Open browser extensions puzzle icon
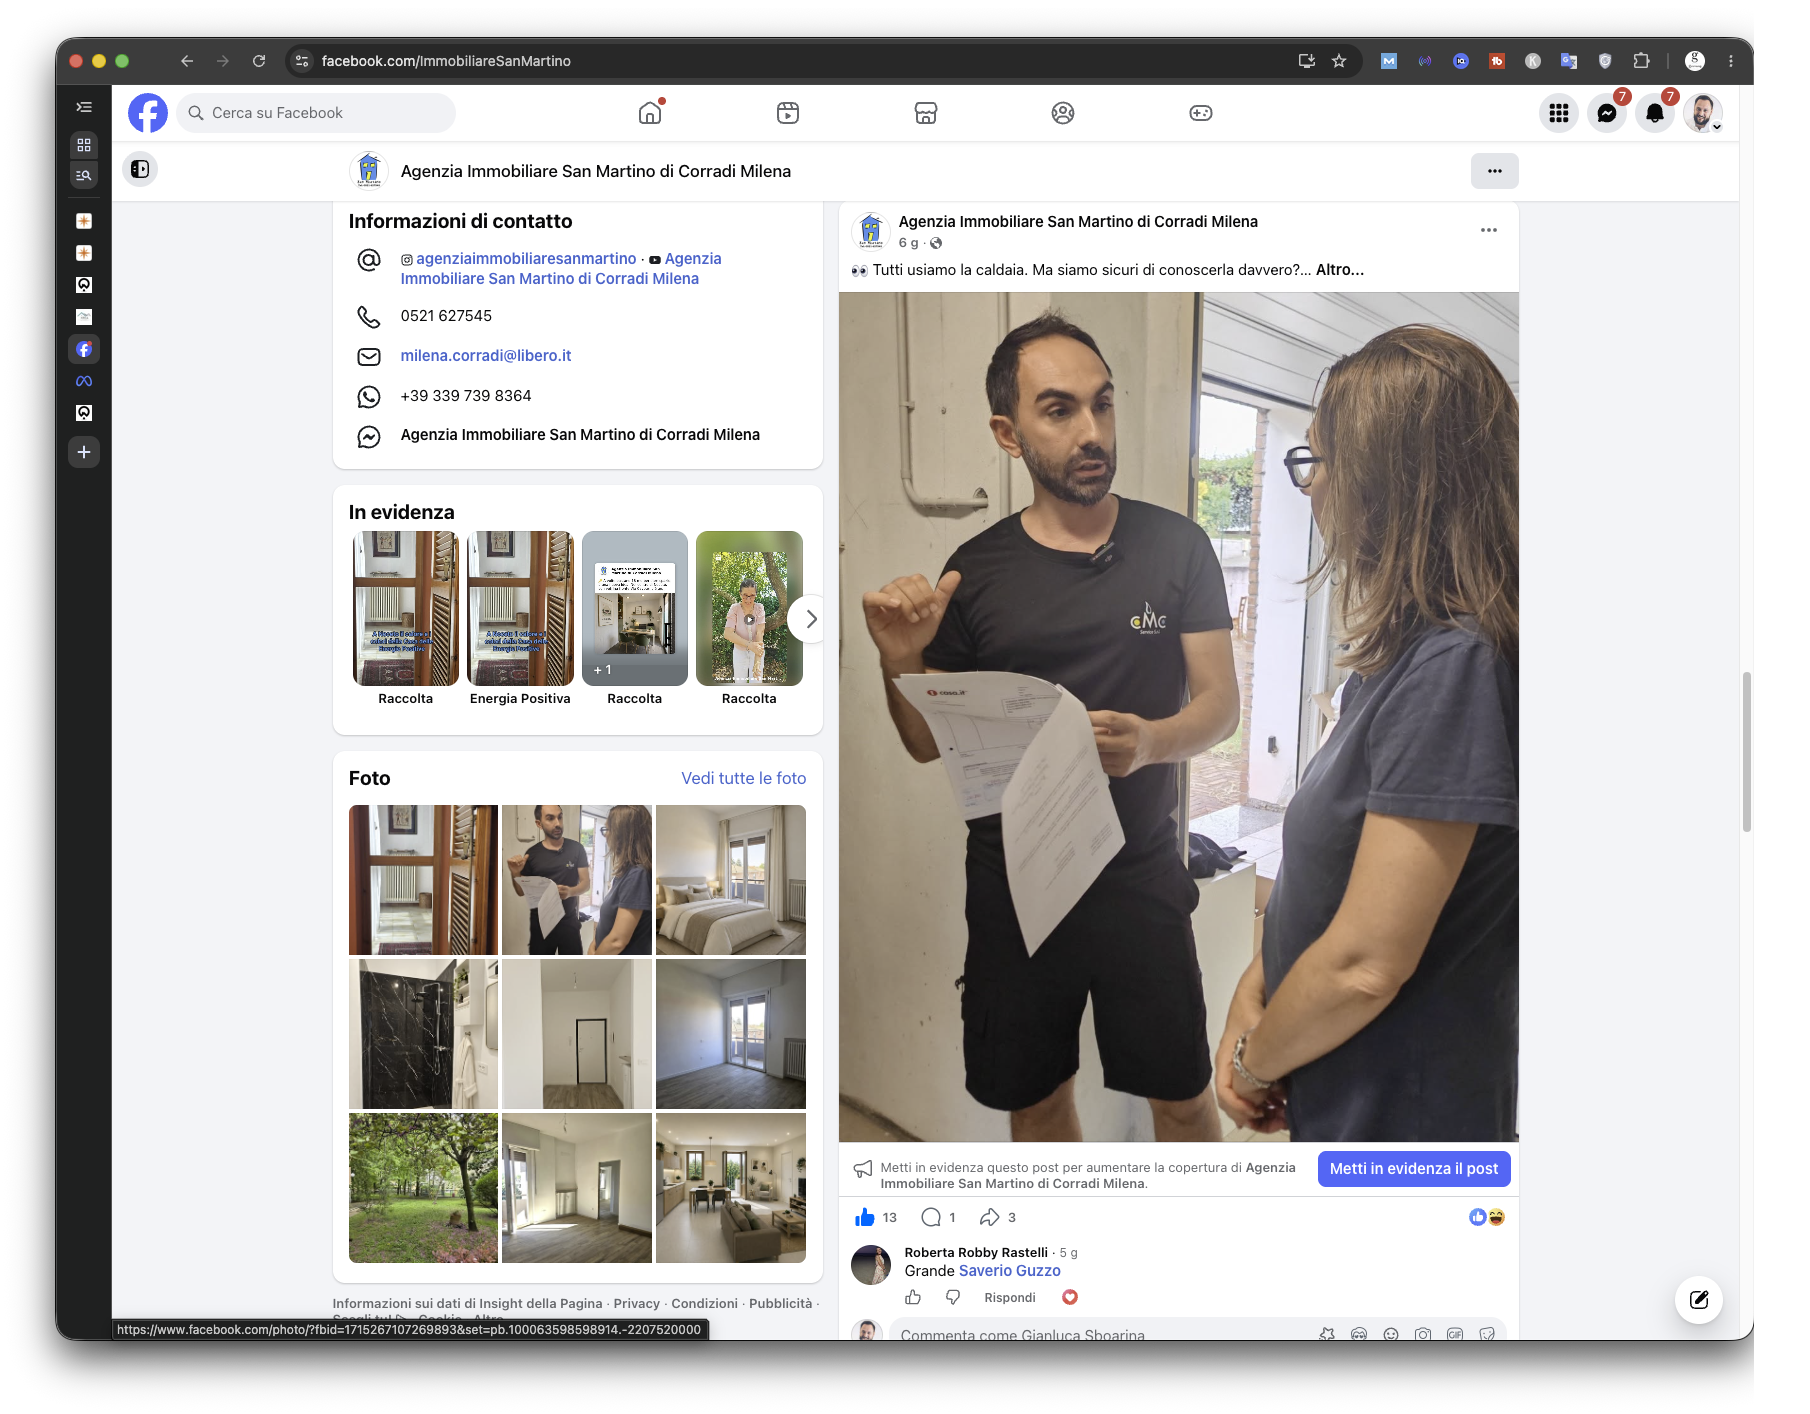Screen dimensions: 1810x1414 coord(1641,61)
